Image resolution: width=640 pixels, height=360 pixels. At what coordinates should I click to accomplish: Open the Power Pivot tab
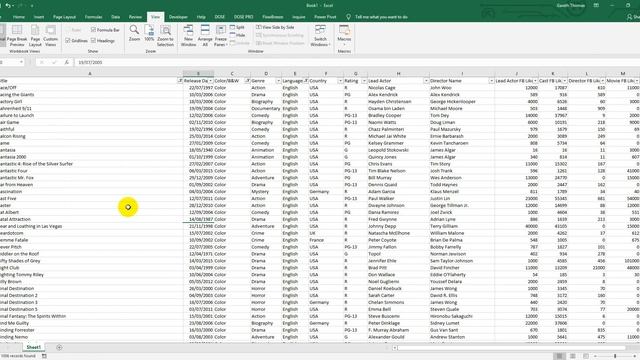coord(325,17)
